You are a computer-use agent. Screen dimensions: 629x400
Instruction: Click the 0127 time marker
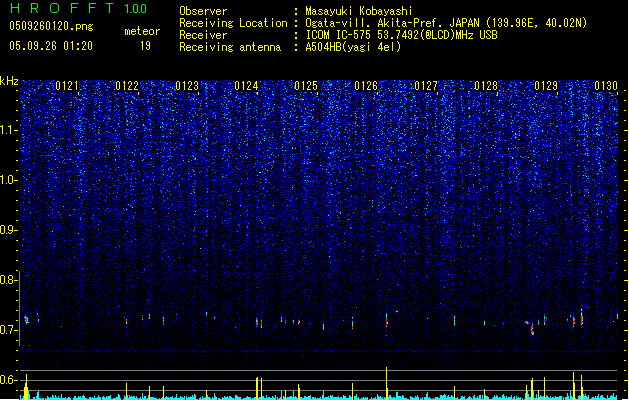click(x=426, y=86)
